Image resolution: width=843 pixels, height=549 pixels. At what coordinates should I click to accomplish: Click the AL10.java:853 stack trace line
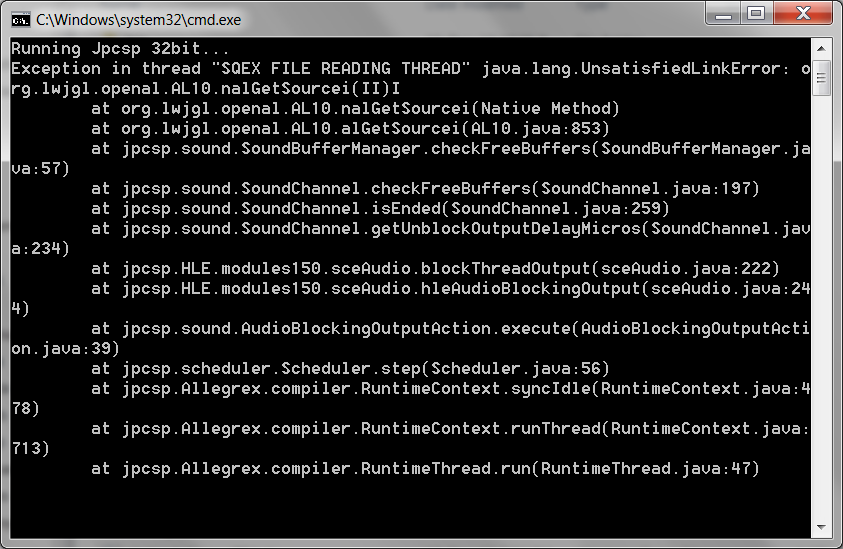[x=350, y=128]
